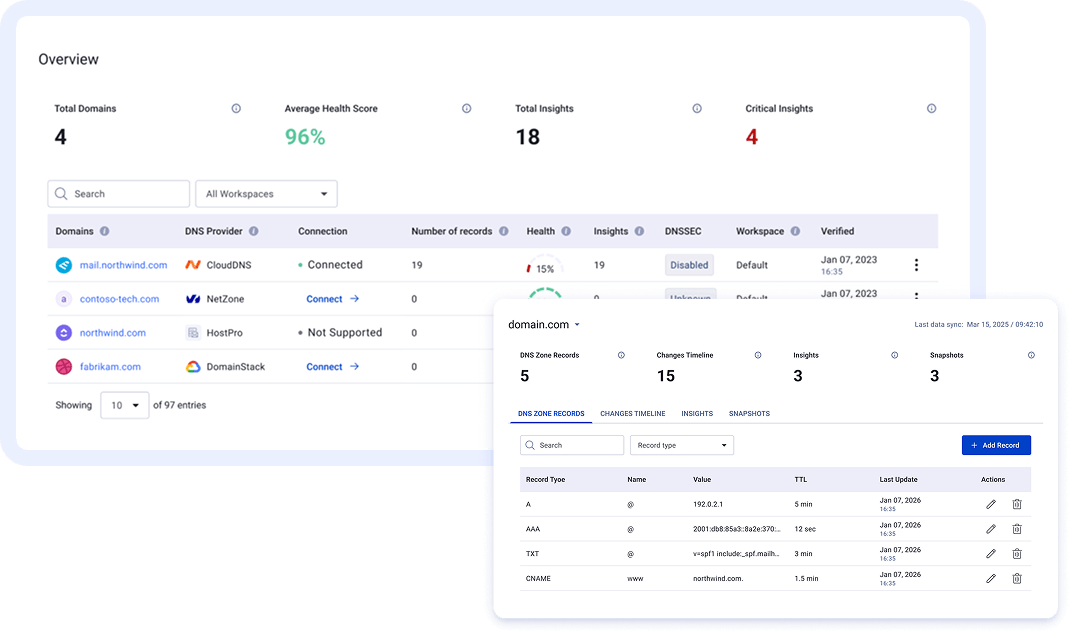Open the contoso-tech.com domain link

pyautogui.click(x=119, y=299)
